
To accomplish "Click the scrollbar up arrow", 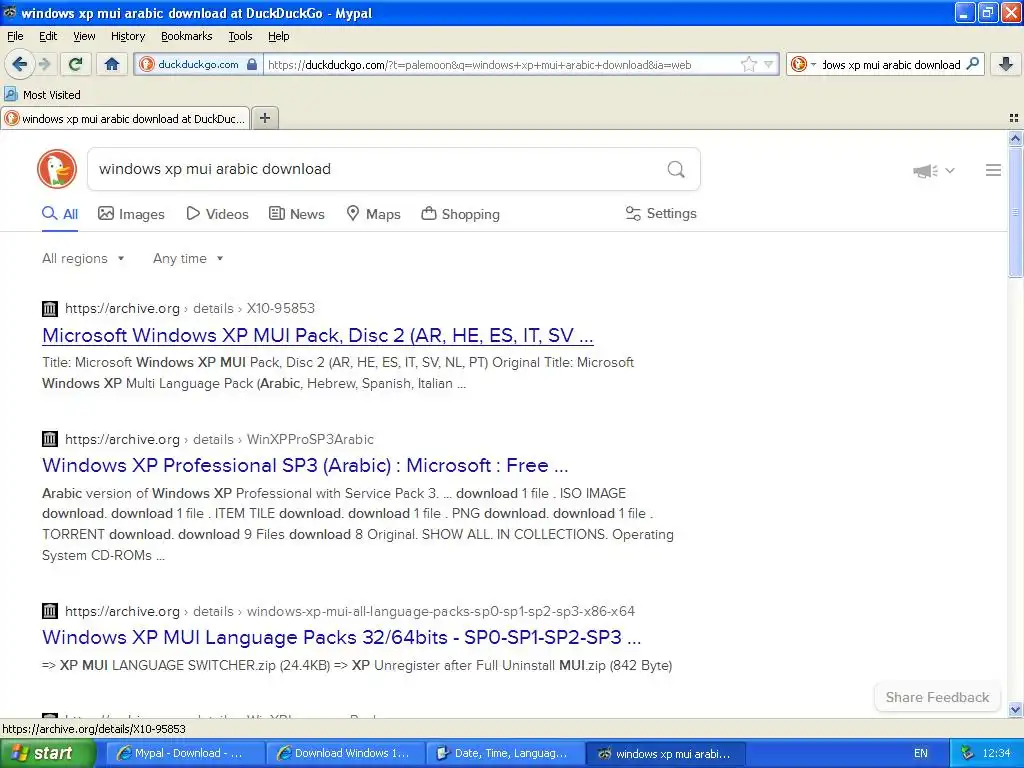I will point(1015,138).
